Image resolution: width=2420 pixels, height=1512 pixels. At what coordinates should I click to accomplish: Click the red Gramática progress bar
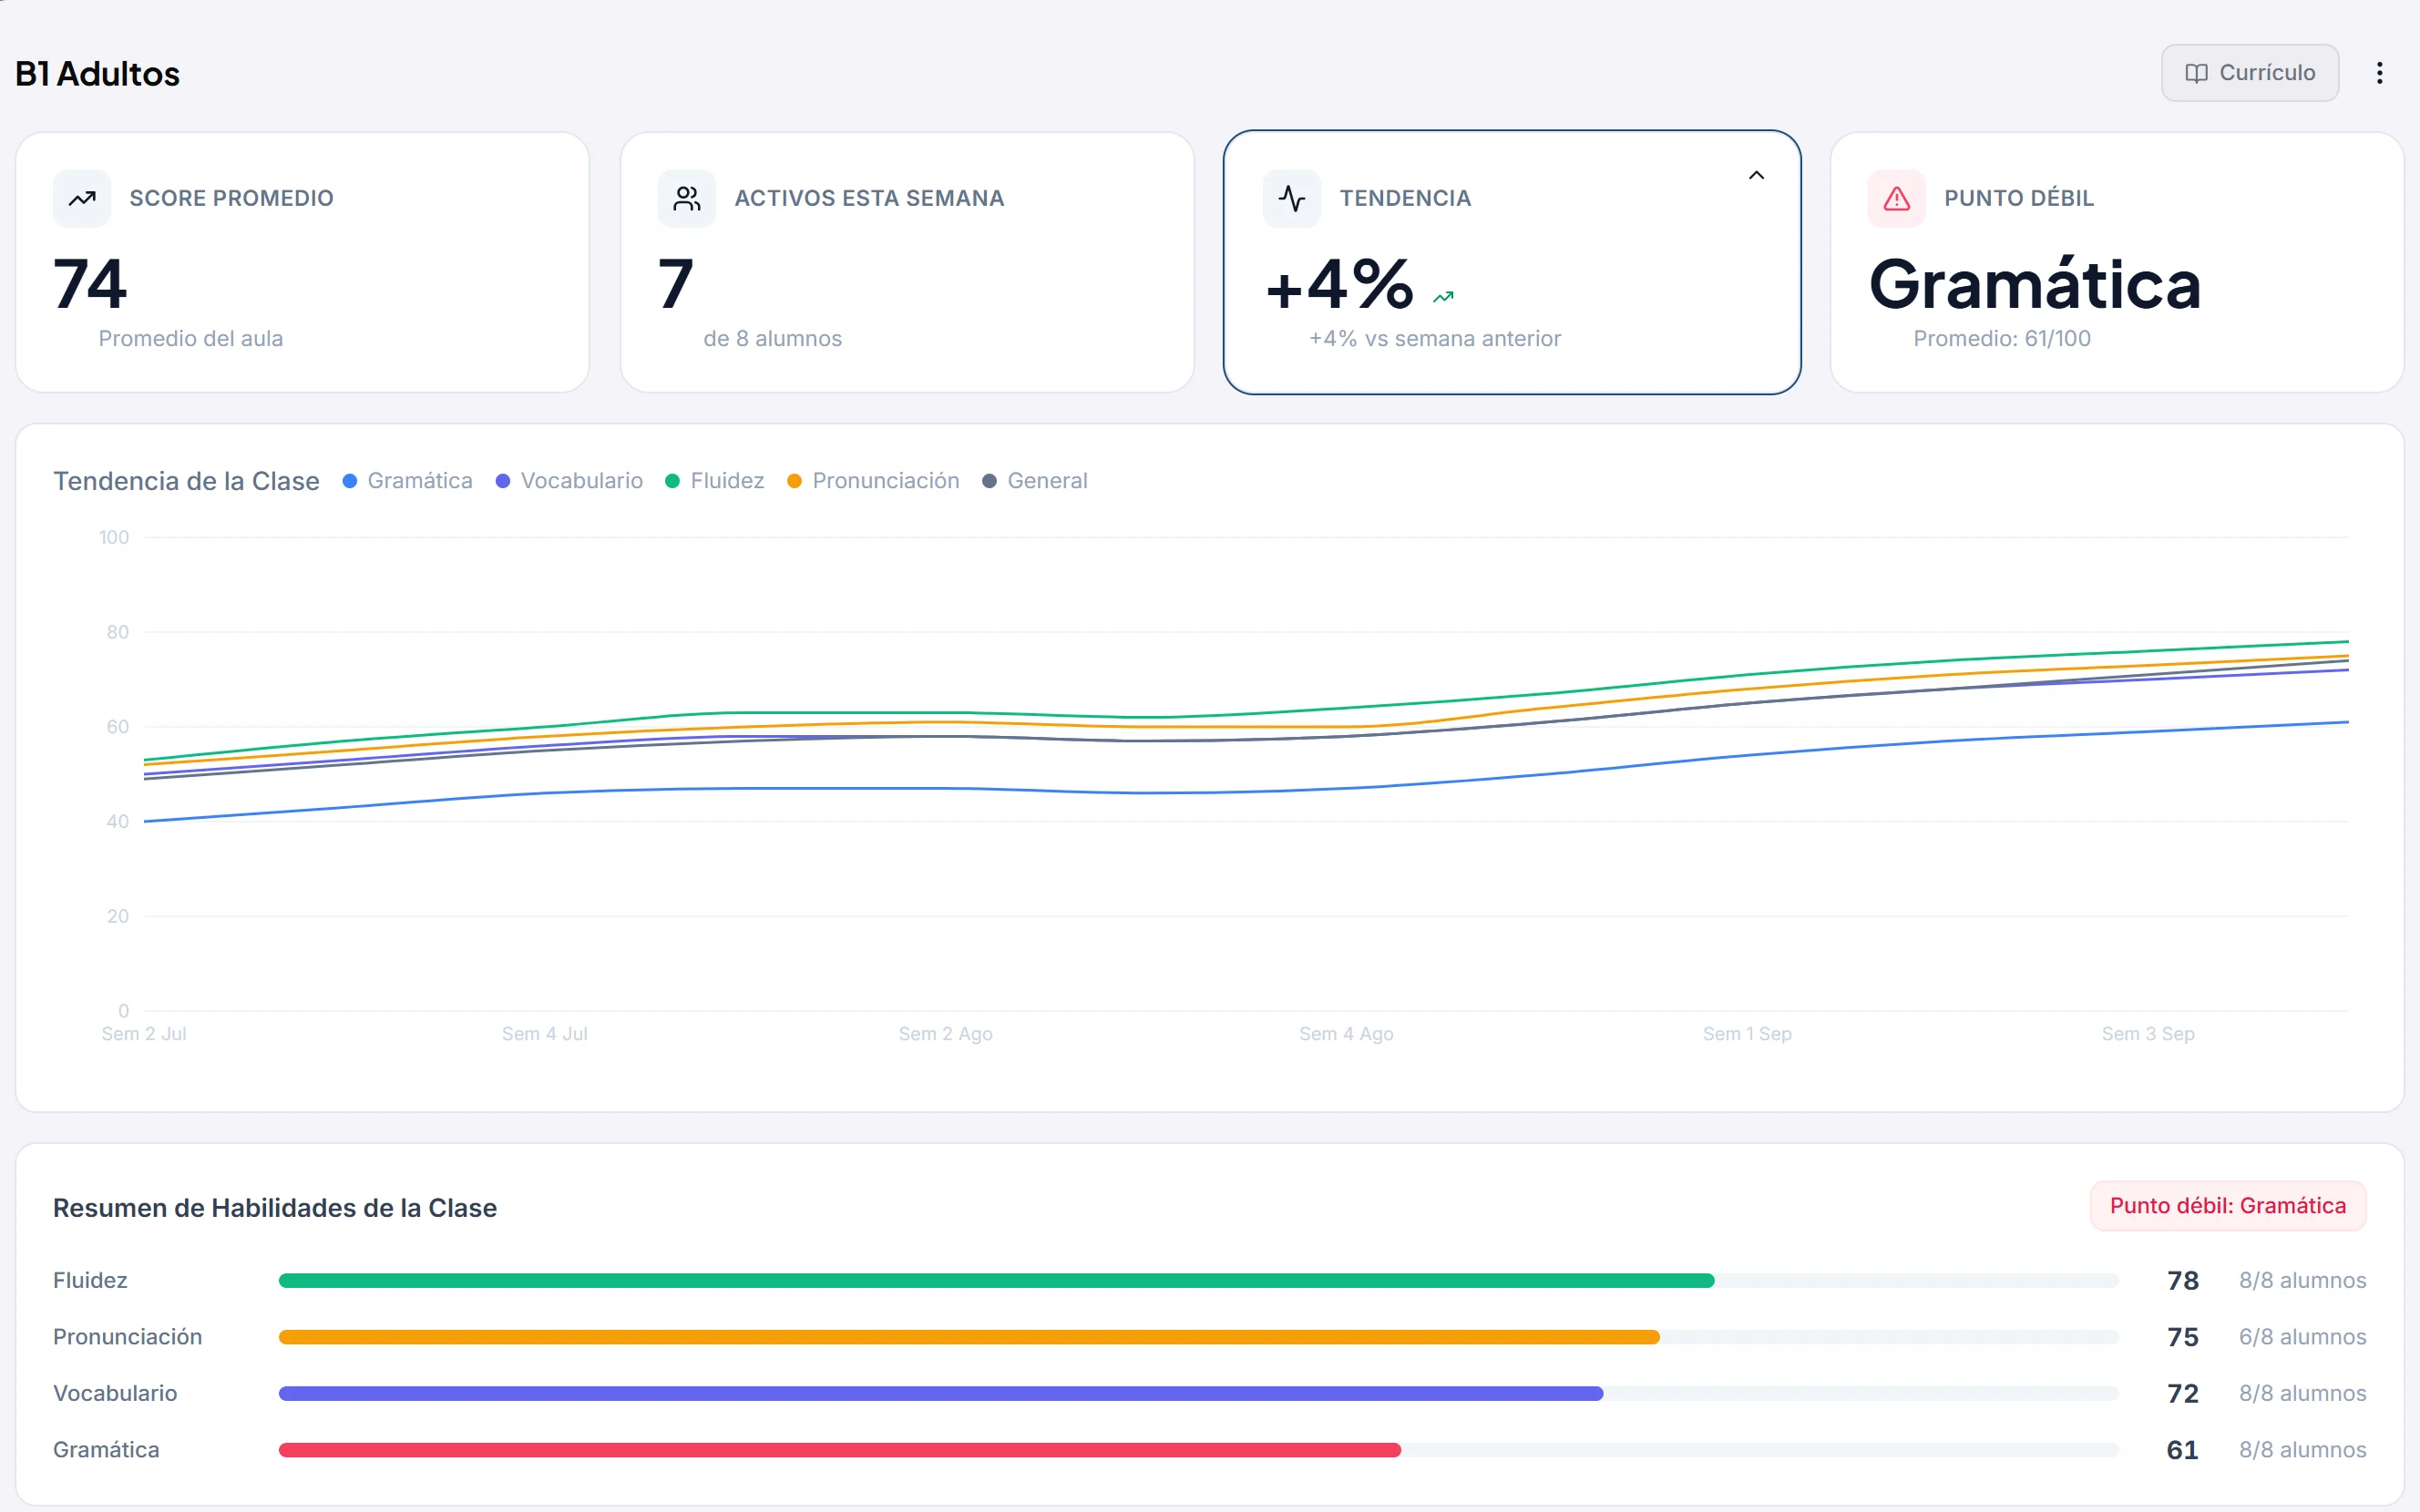coord(840,1450)
